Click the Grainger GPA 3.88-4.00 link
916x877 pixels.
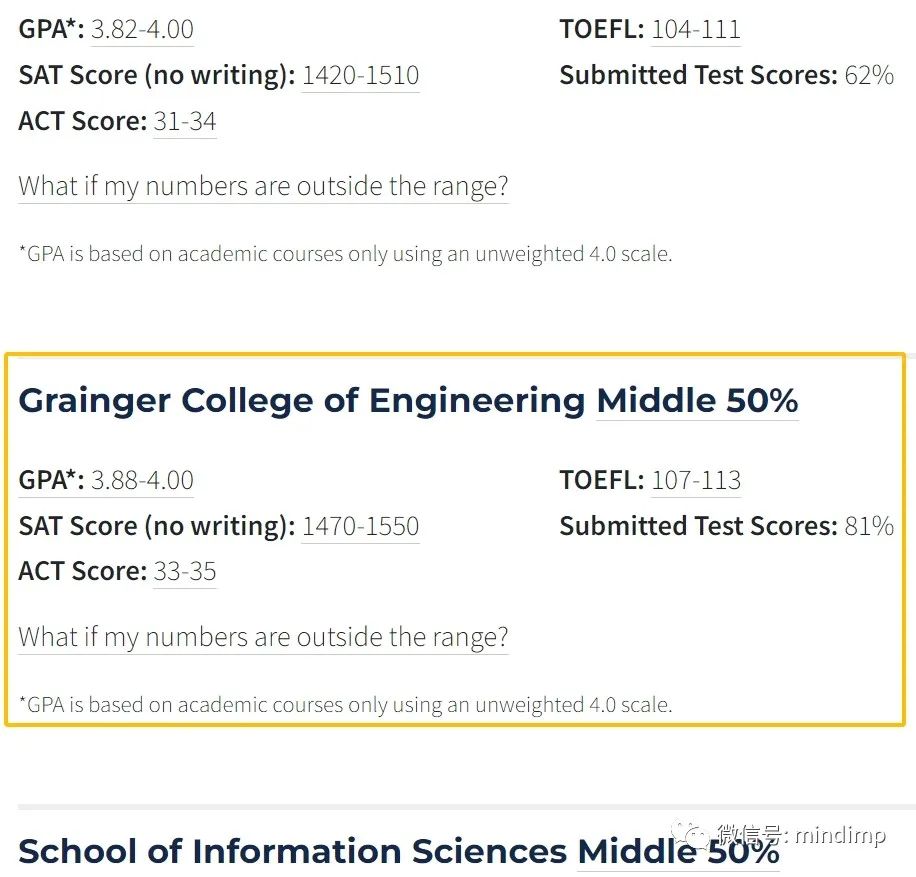[142, 480]
